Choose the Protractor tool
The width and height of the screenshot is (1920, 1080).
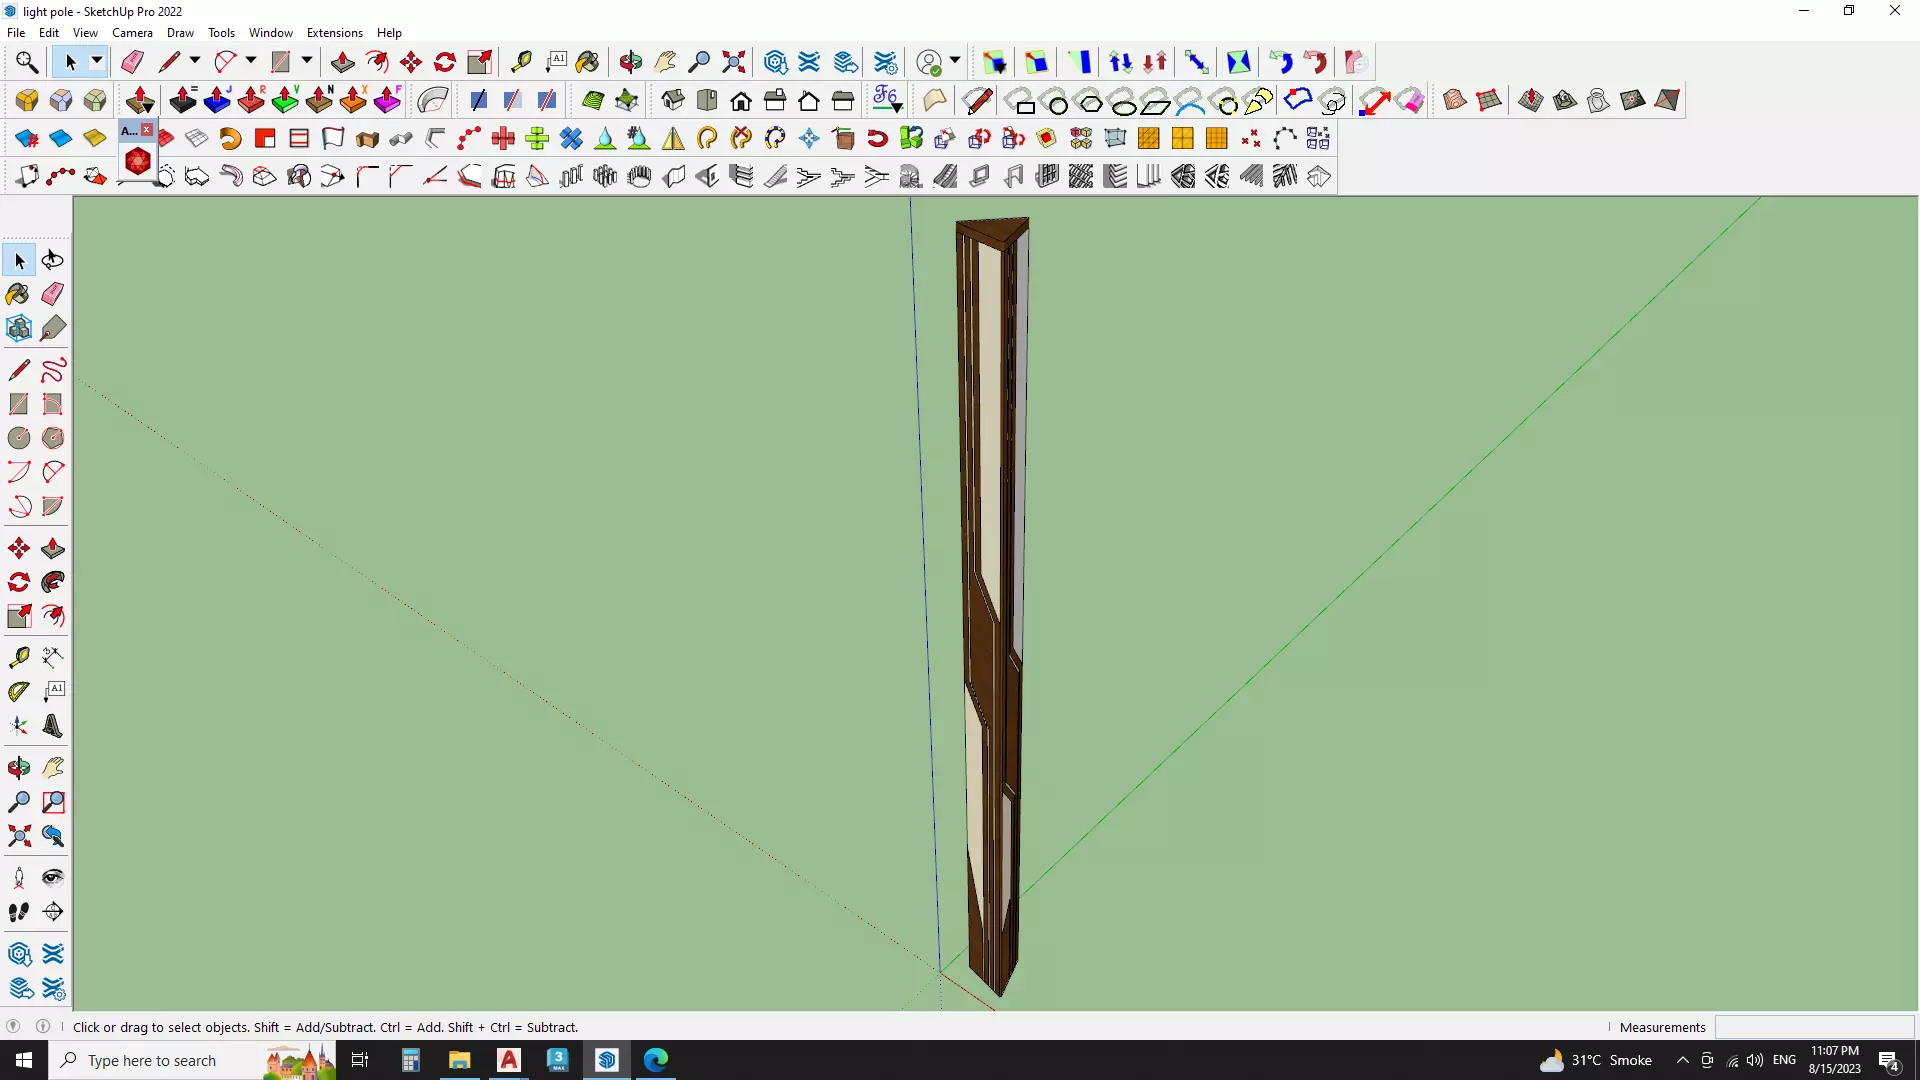click(x=19, y=691)
